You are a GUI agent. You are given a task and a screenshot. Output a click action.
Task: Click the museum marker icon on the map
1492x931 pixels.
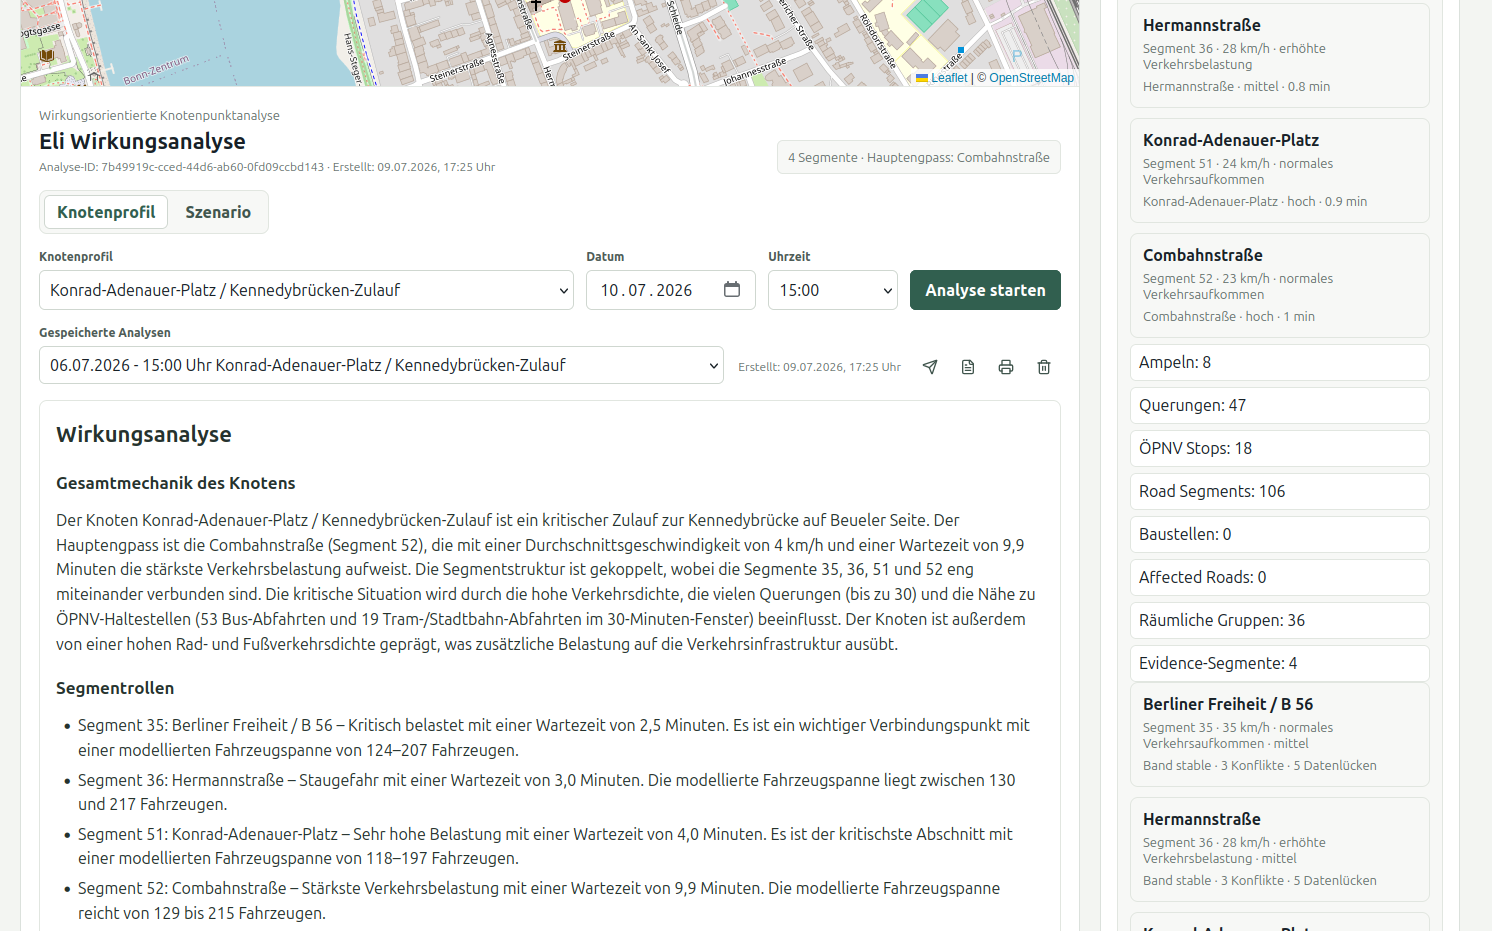560,46
